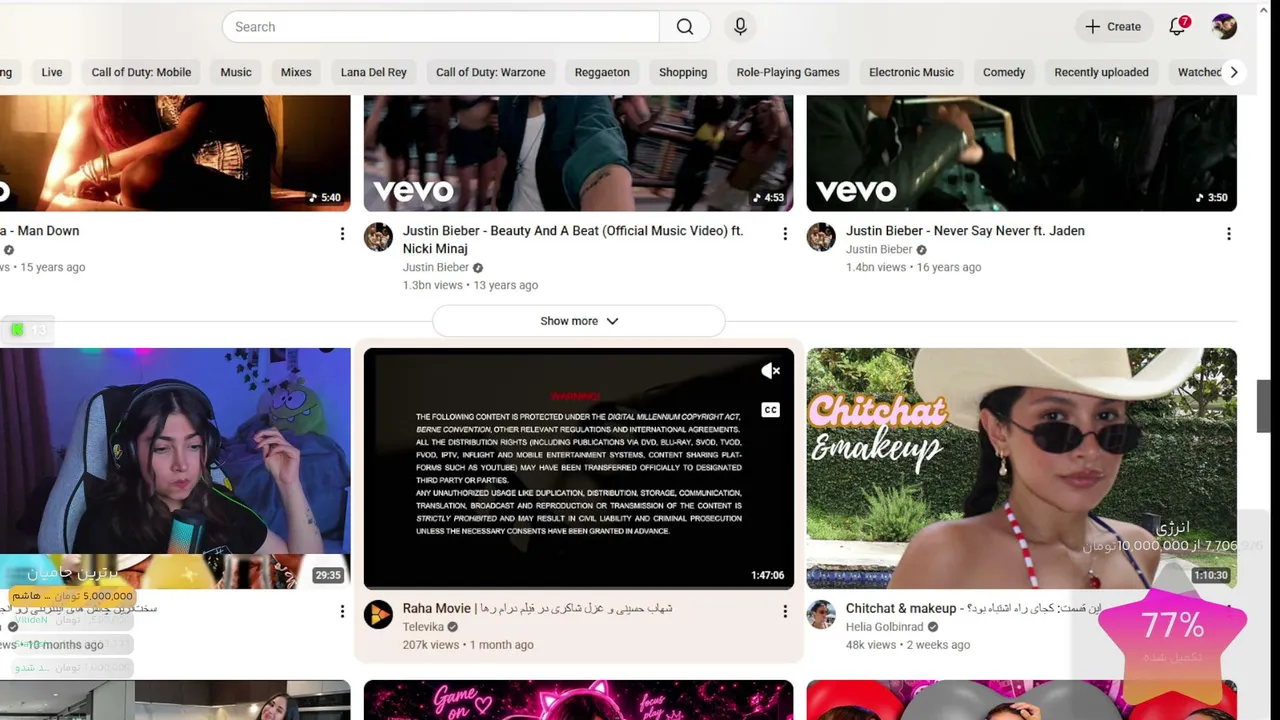Visit the Televika channel name
Screen dimensions: 1280x720
tap(423, 627)
